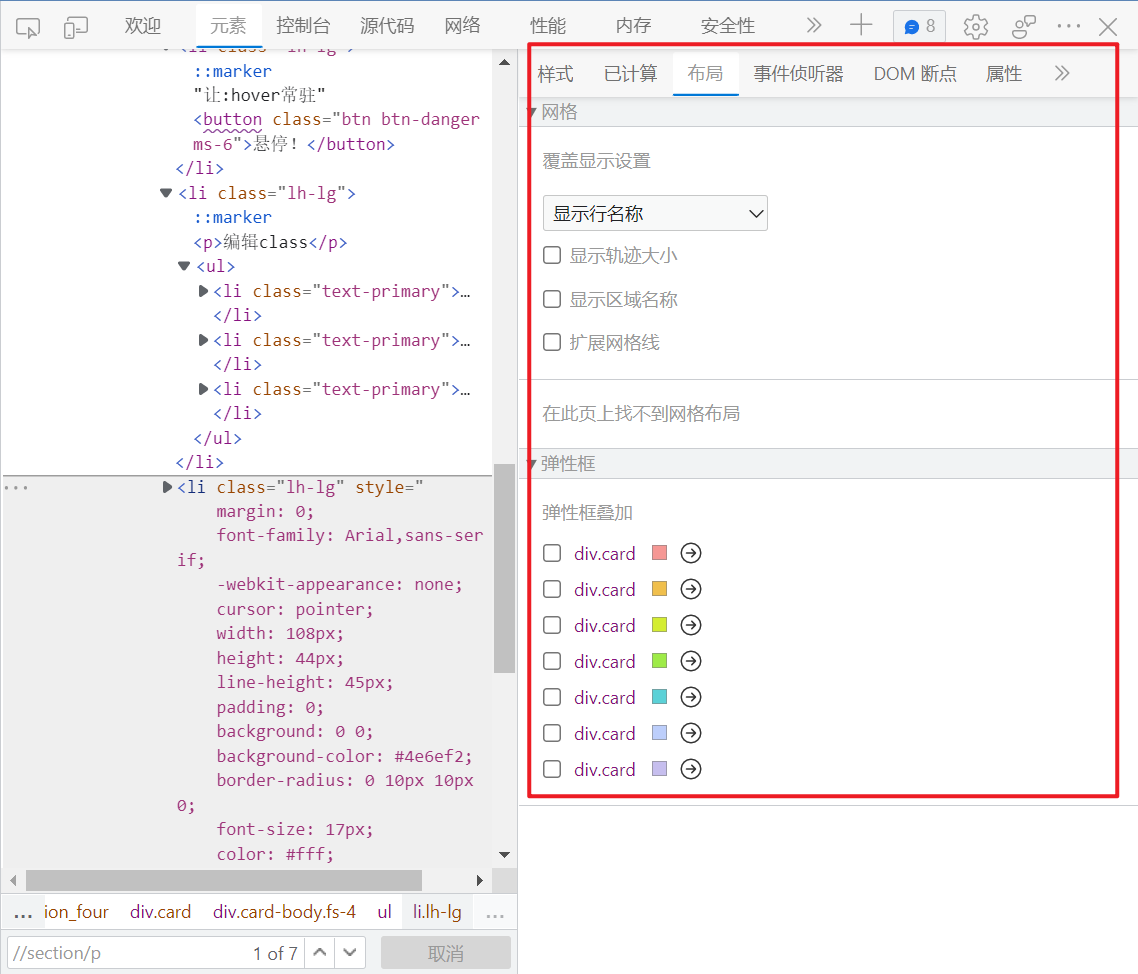
Task: Activate the inspect element picker icon
Action: coord(29,27)
